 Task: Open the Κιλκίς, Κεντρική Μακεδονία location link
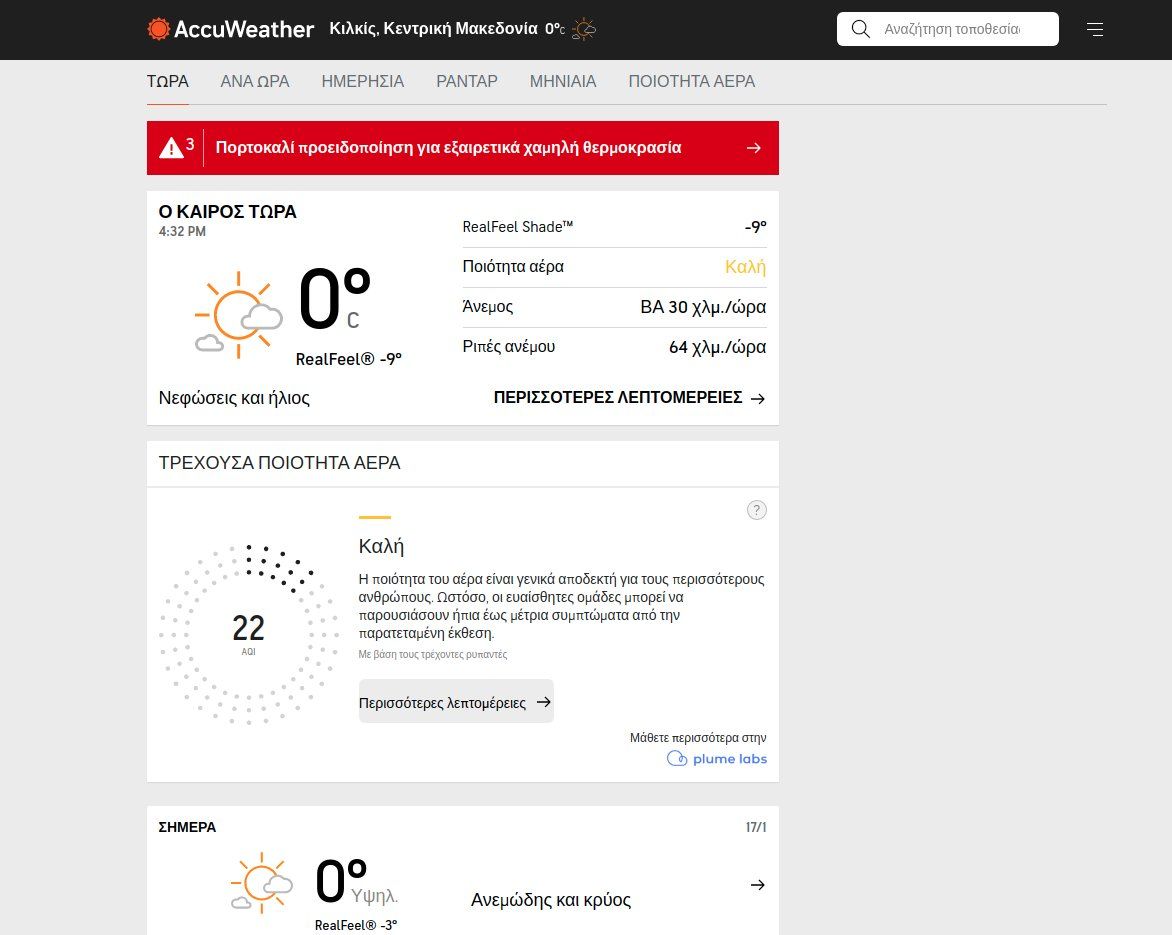(x=433, y=29)
